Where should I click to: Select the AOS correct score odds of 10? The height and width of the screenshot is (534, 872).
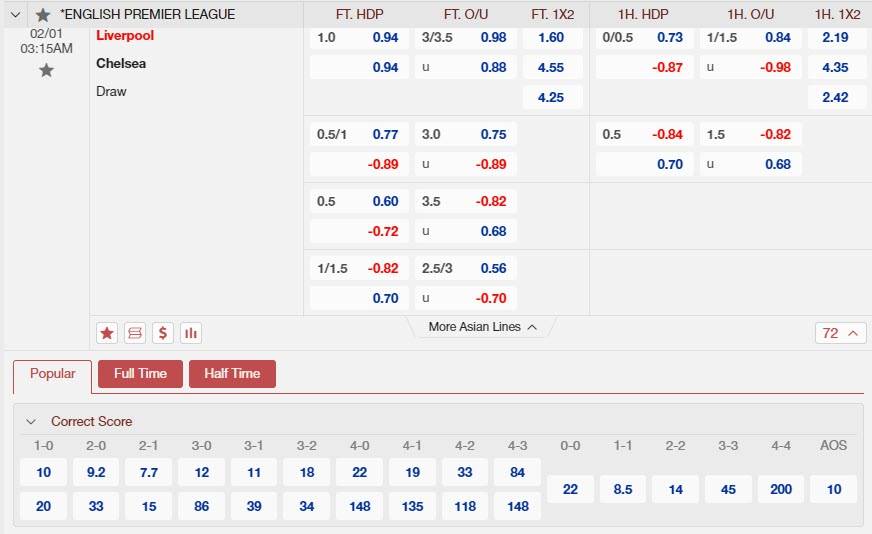(833, 489)
